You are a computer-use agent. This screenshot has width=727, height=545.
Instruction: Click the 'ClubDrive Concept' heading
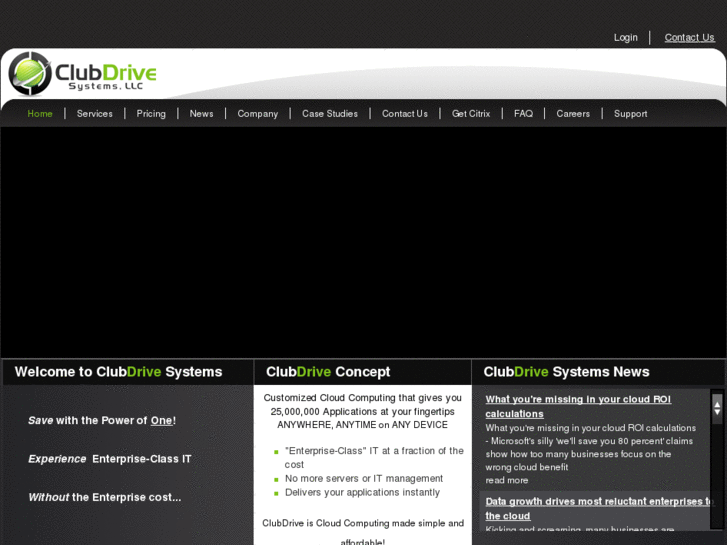(x=328, y=372)
